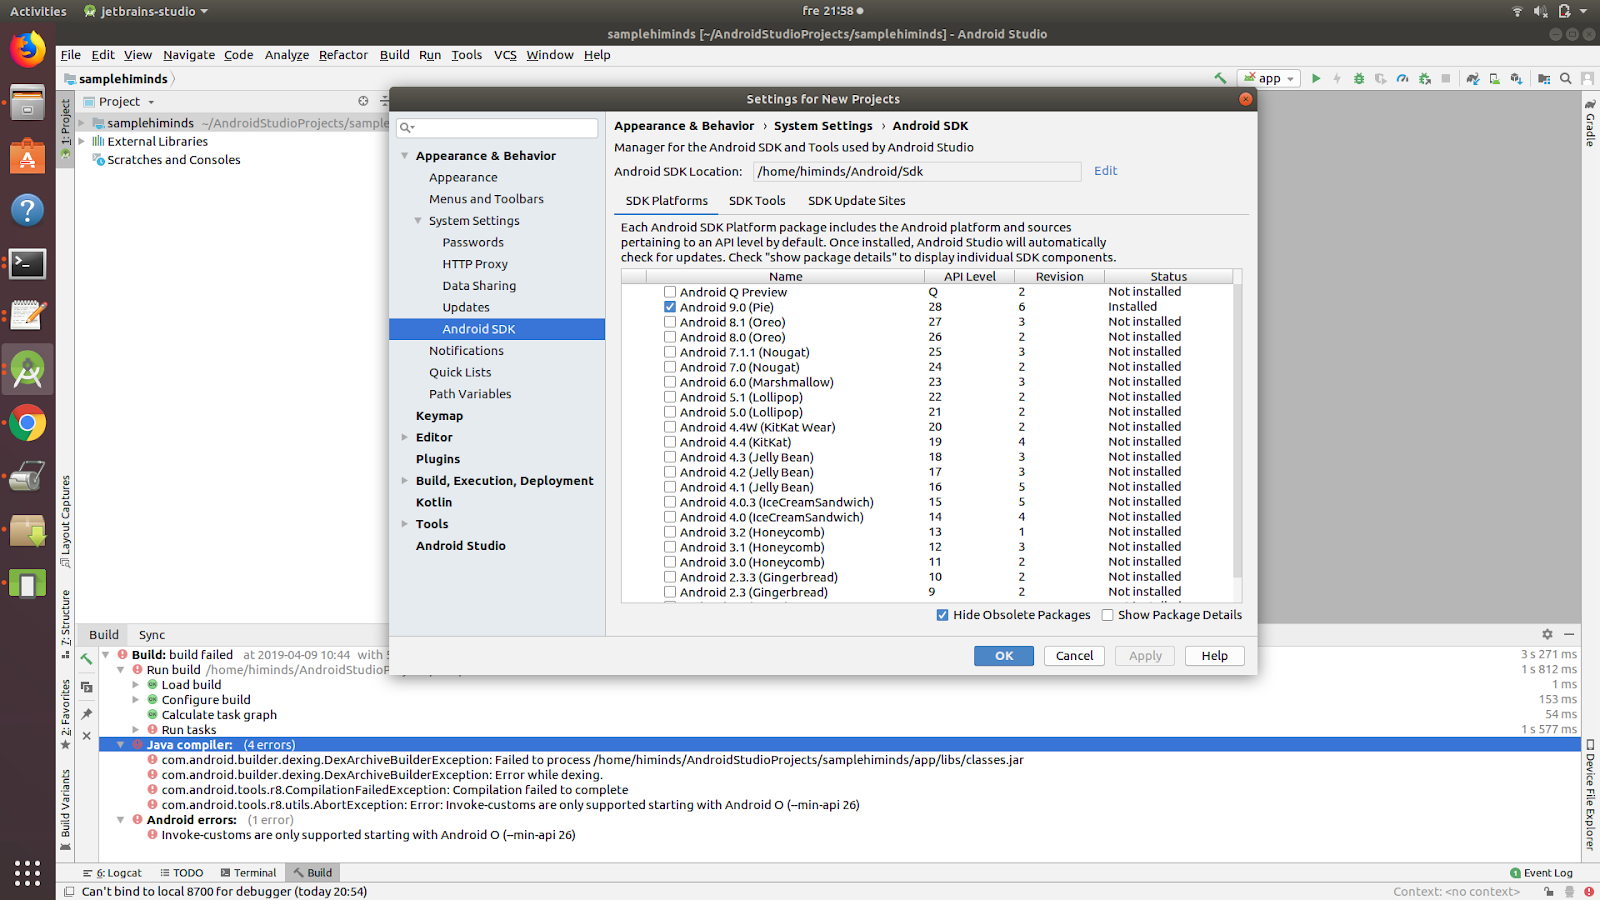The width and height of the screenshot is (1600, 900).
Task: Click the Make Project hammer icon in main toolbar
Action: point(1220,78)
